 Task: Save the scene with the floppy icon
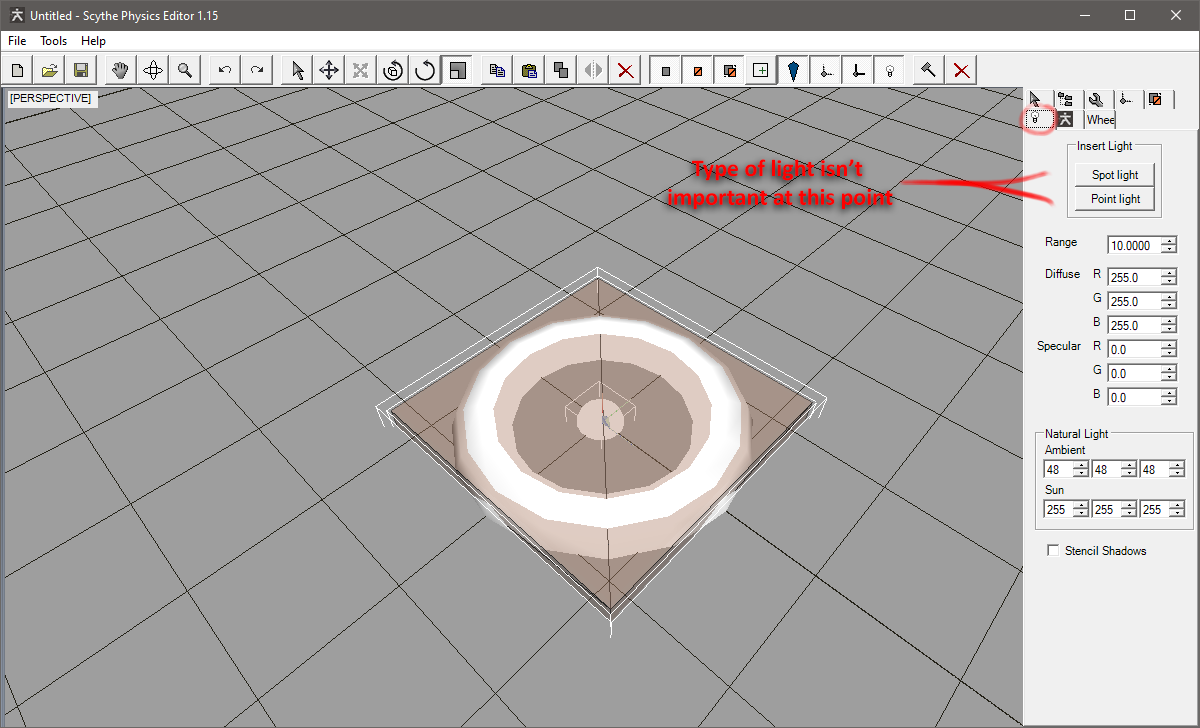click(x=81, y=70)
